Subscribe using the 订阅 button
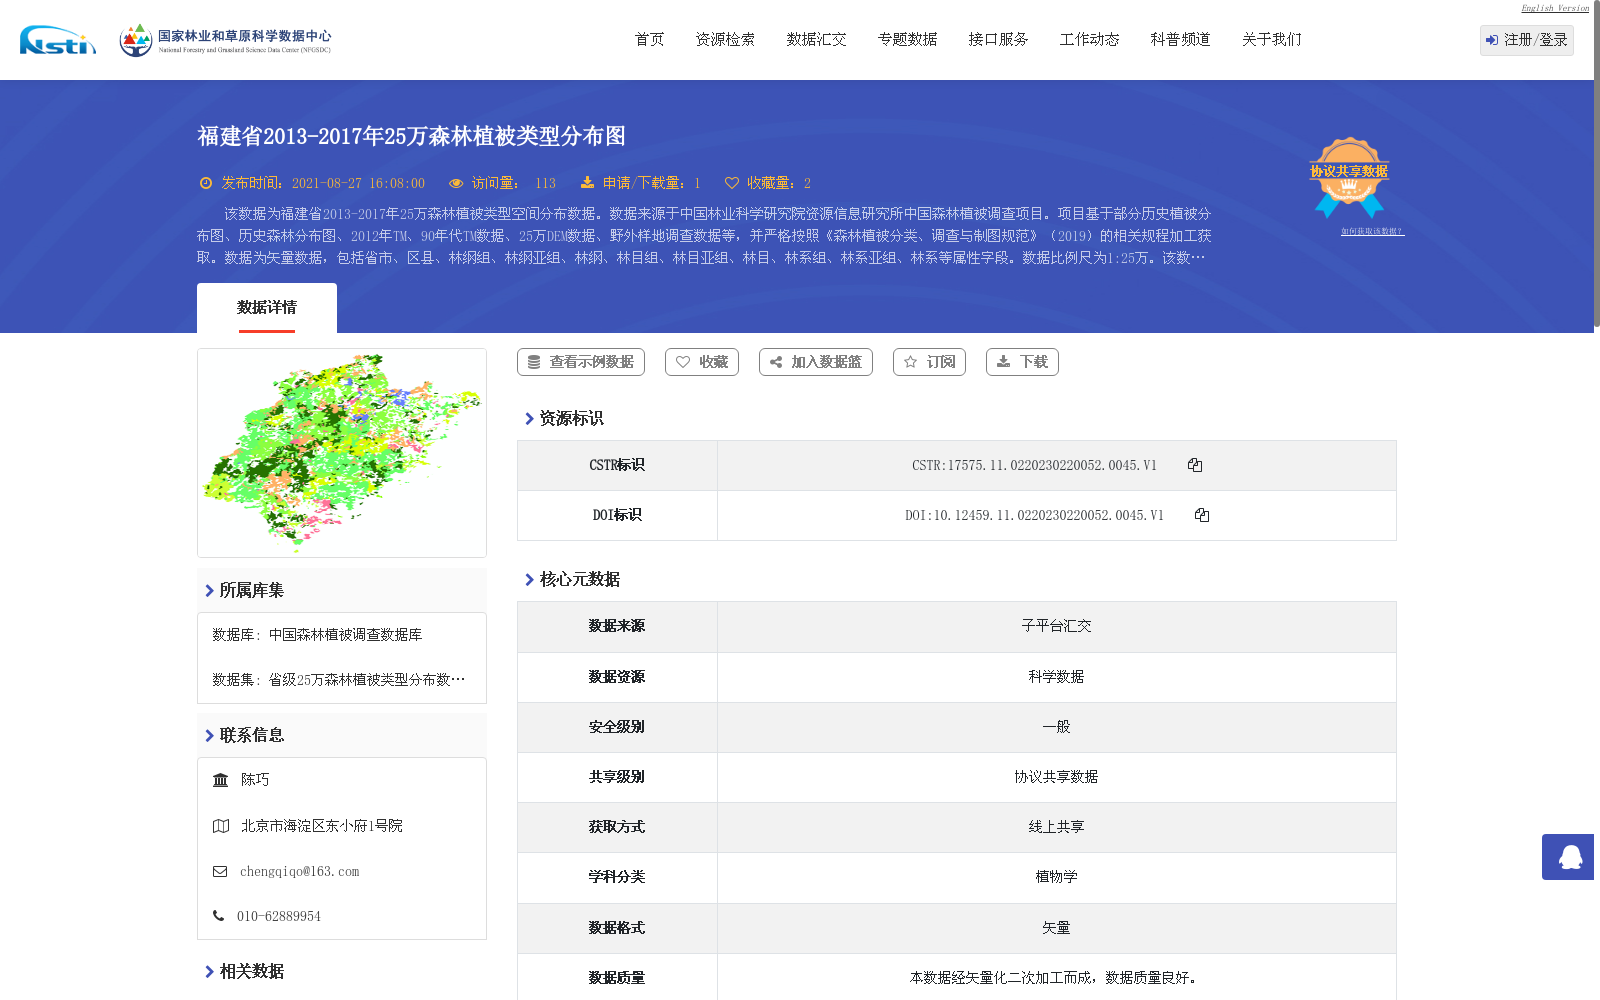The image size is (1600, 1000). [x=929, y=362]
